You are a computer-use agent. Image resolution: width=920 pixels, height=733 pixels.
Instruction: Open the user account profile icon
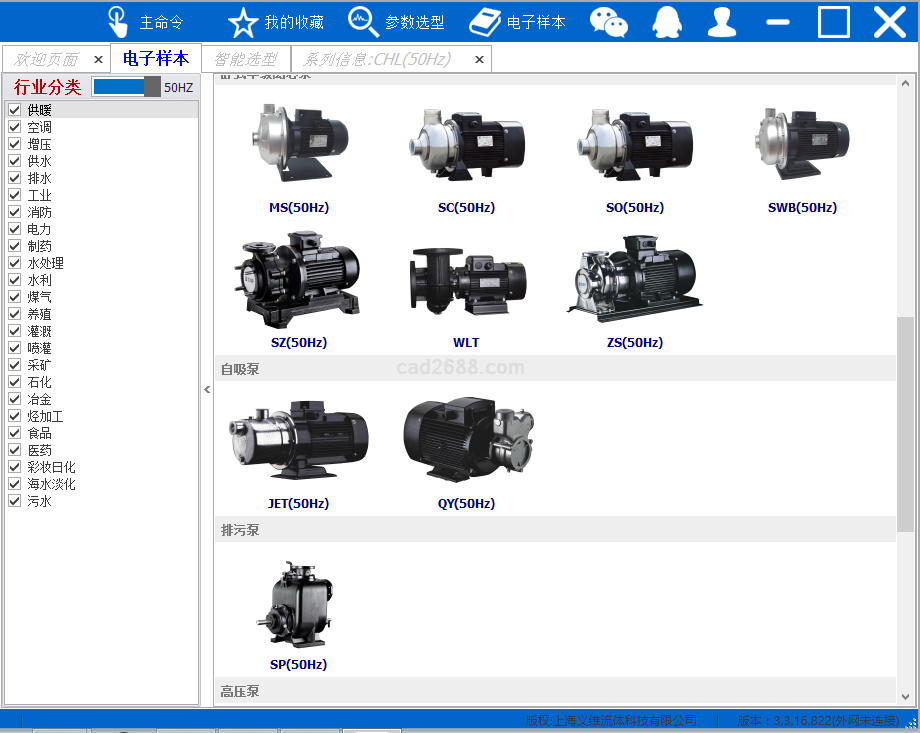(722, 22)
